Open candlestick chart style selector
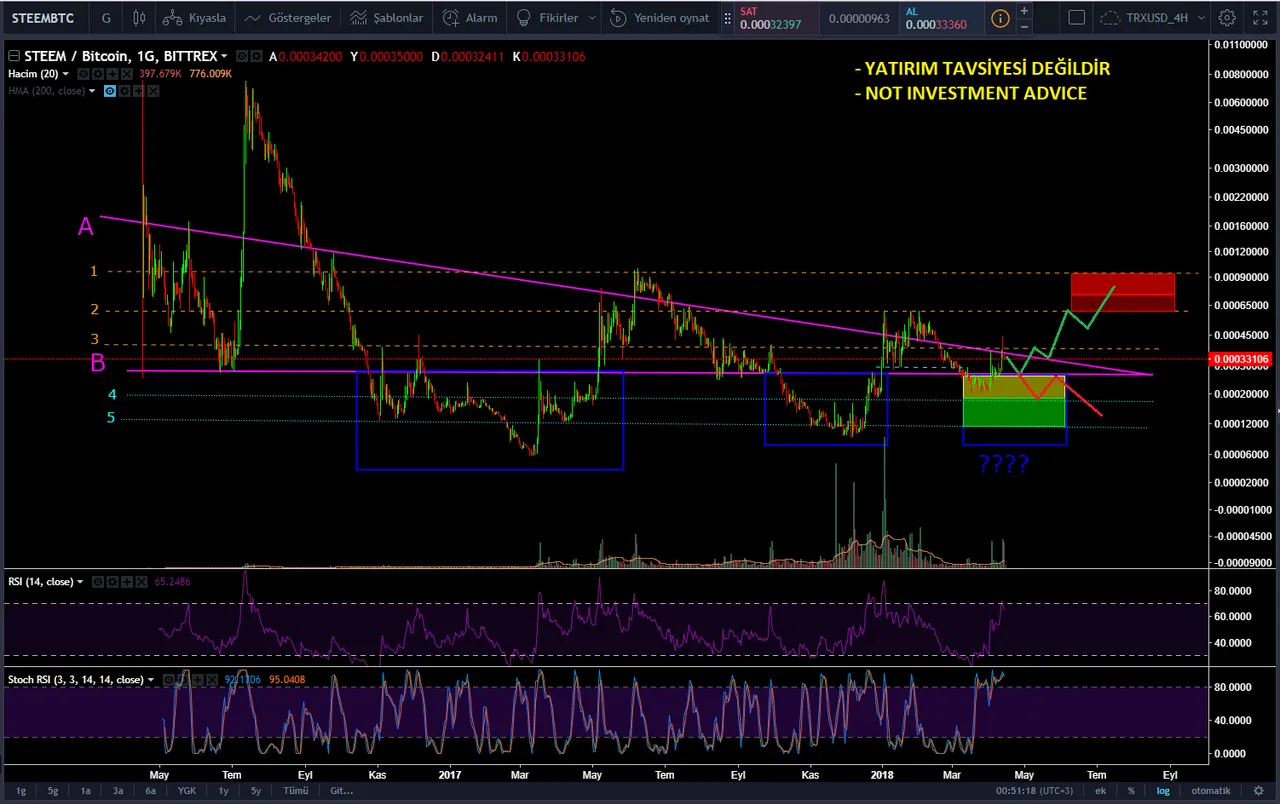Screen dimensions: 1280x804 click(x=139, y=17)
